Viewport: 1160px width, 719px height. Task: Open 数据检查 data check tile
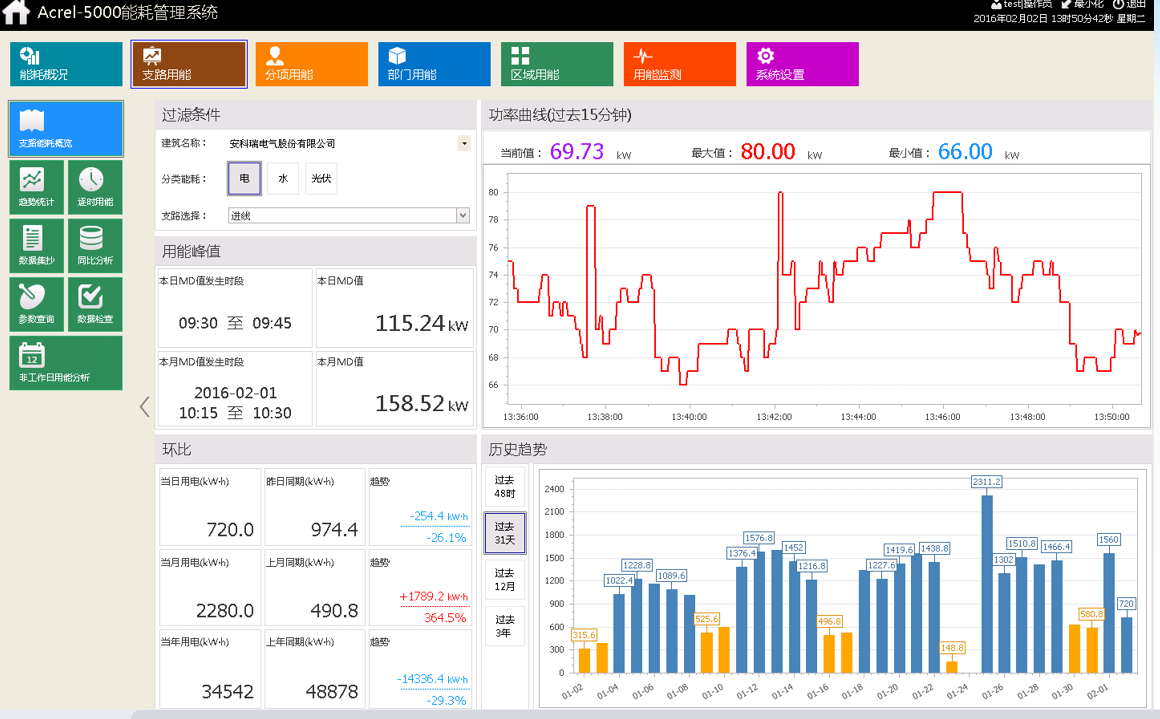(94, 304)
